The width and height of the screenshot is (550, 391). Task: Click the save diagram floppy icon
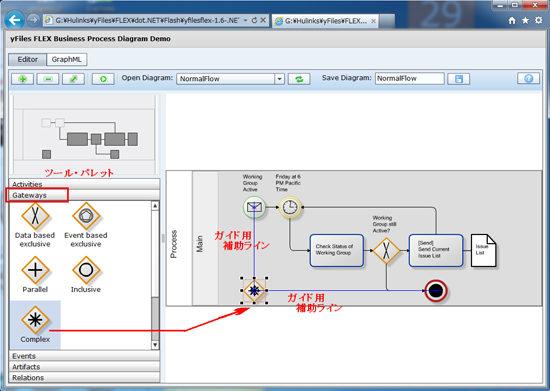[x=458, y=79]
